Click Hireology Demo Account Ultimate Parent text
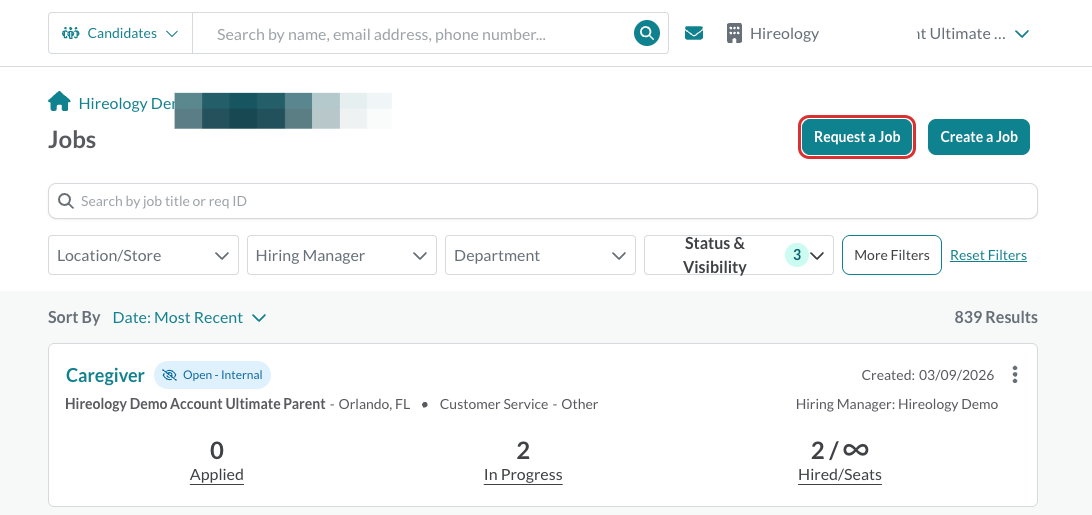1092x515 pixels. 195,404
